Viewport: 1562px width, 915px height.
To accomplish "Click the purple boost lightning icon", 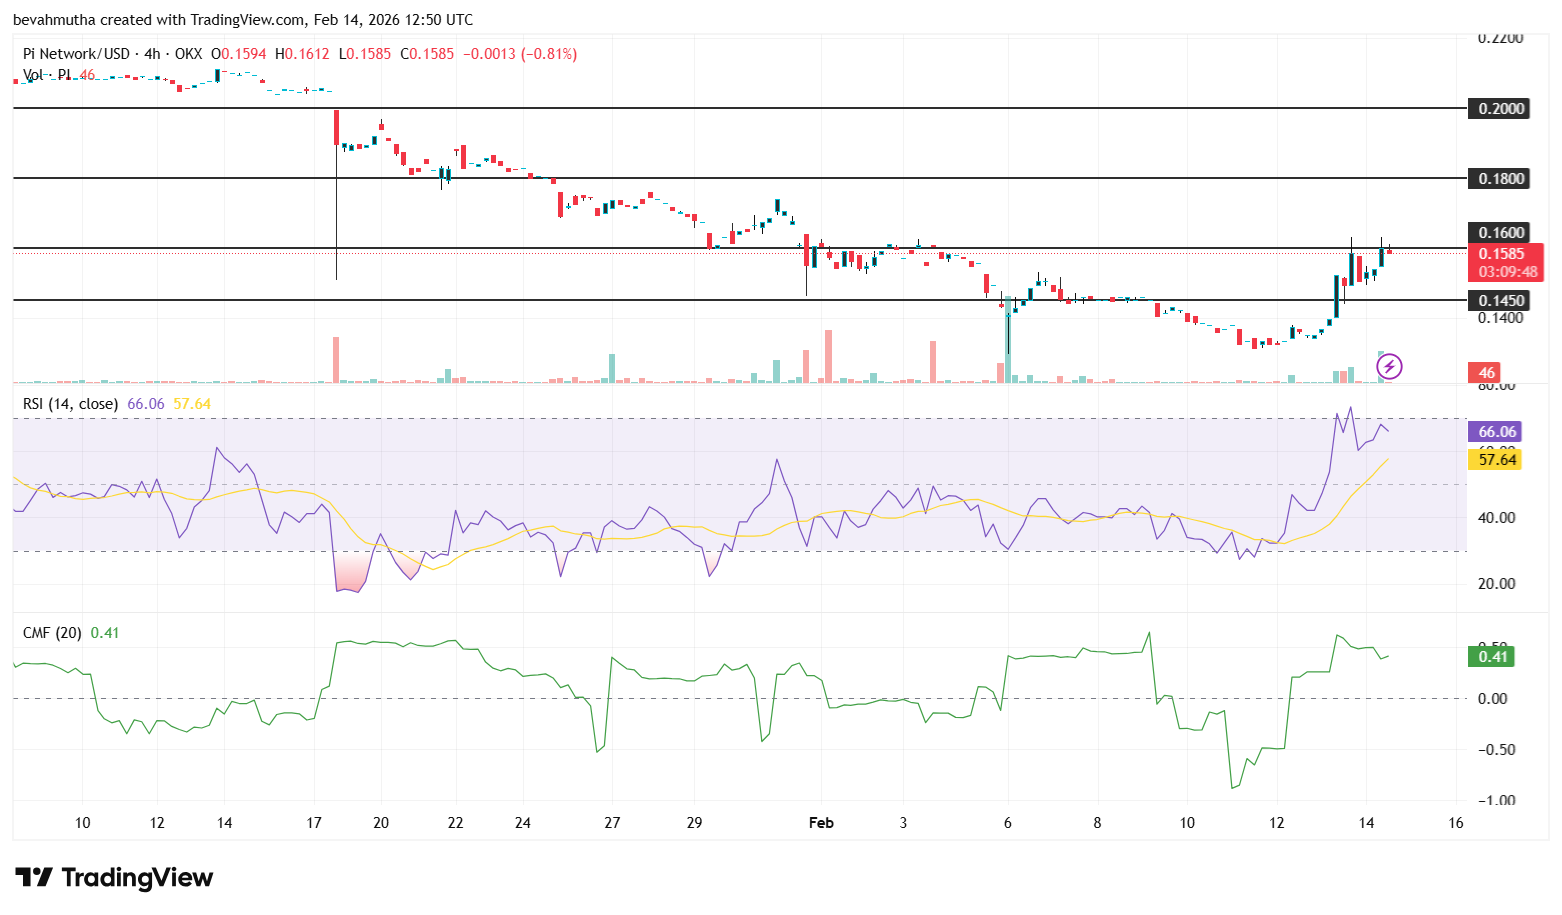I will 1391,366.
